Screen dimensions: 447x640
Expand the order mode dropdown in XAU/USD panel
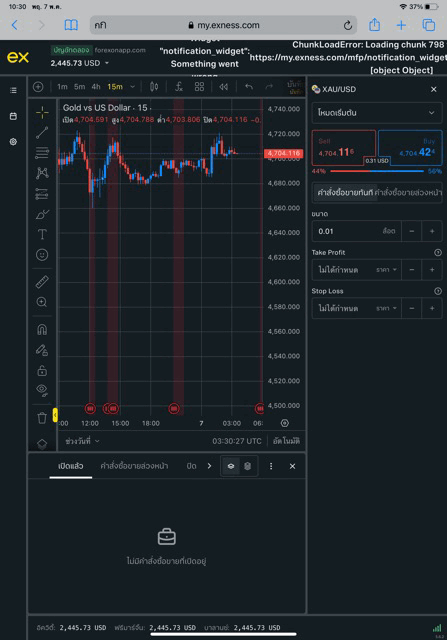(377, 113)
